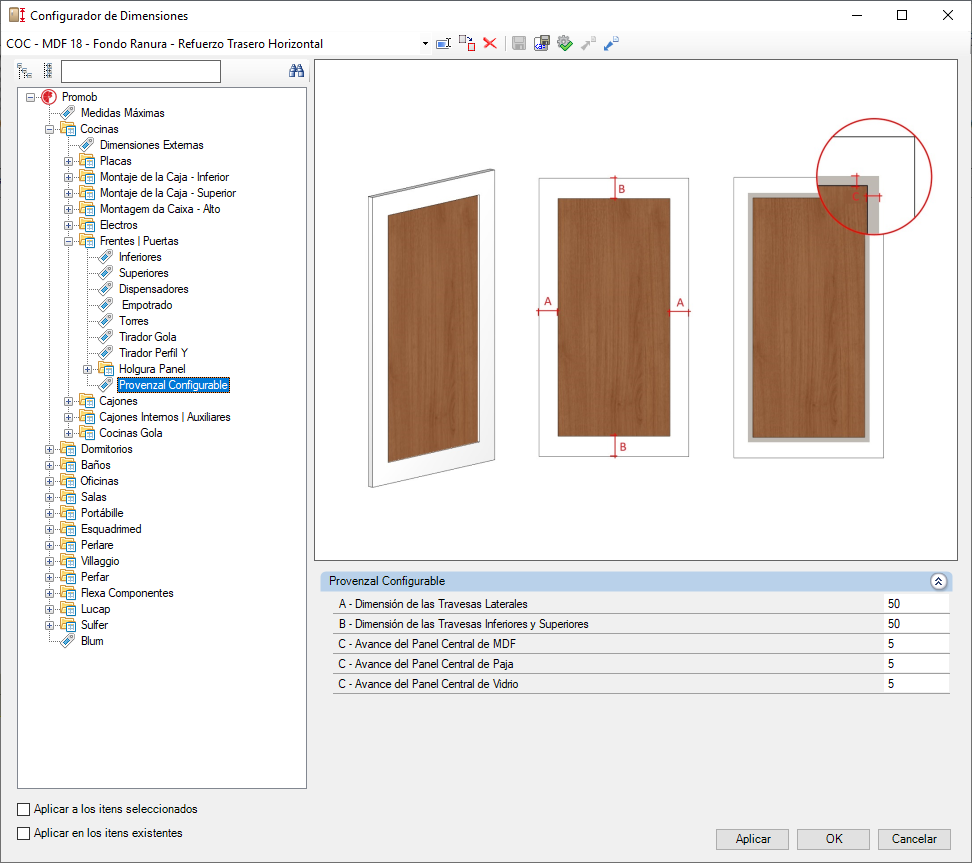Expand the Placas folder
972x863 pixels.
pyautogui.click(x=69, y=161)
